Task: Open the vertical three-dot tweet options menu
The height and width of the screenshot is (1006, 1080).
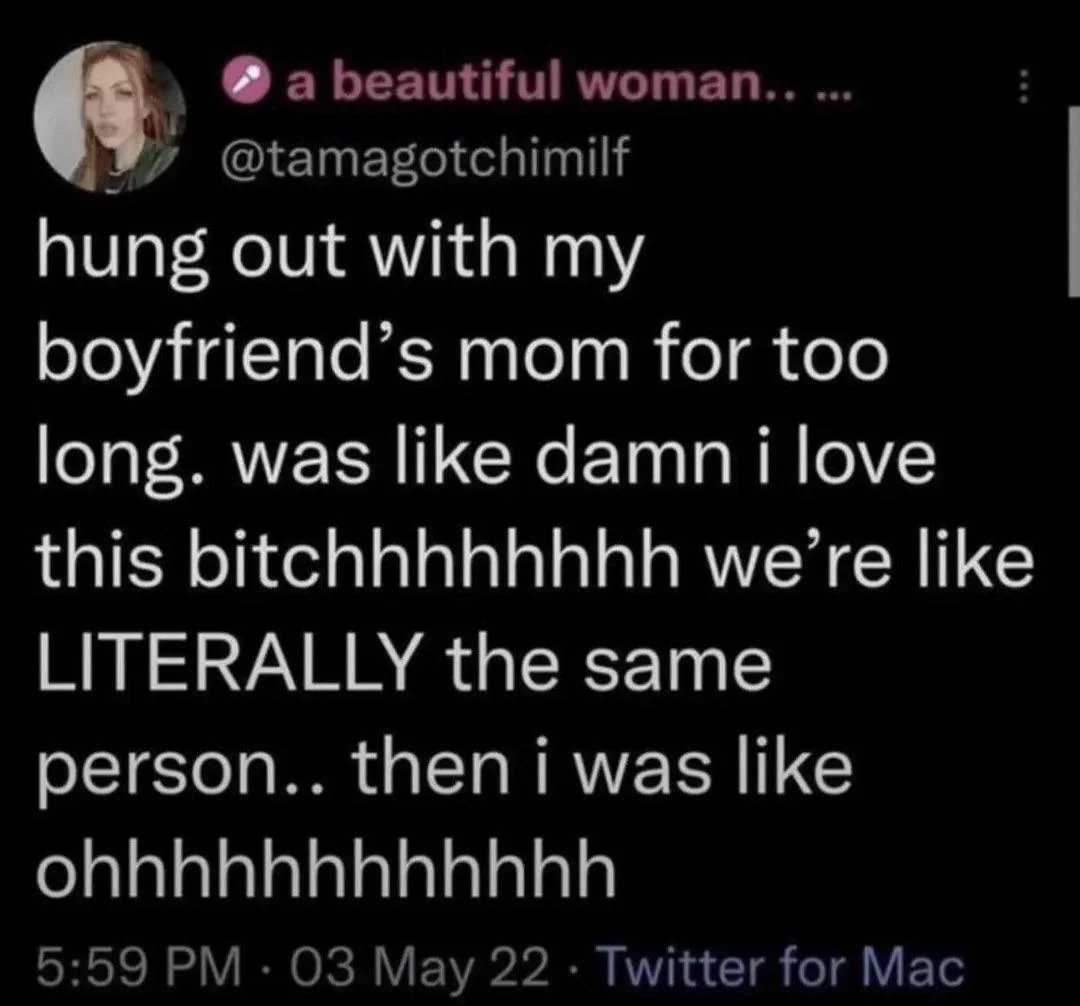Action: pos(1024,86)
